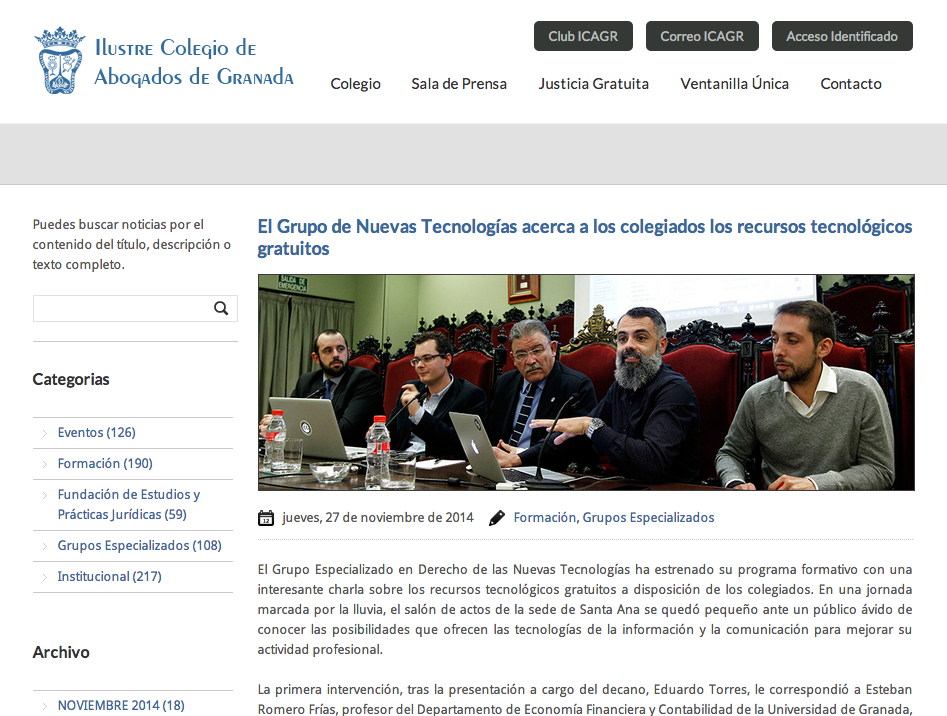Image resolution: width=947 pixels, height=716 pixels.
Task: Click the article photo of the panel
Action: [x=586, y=382]
